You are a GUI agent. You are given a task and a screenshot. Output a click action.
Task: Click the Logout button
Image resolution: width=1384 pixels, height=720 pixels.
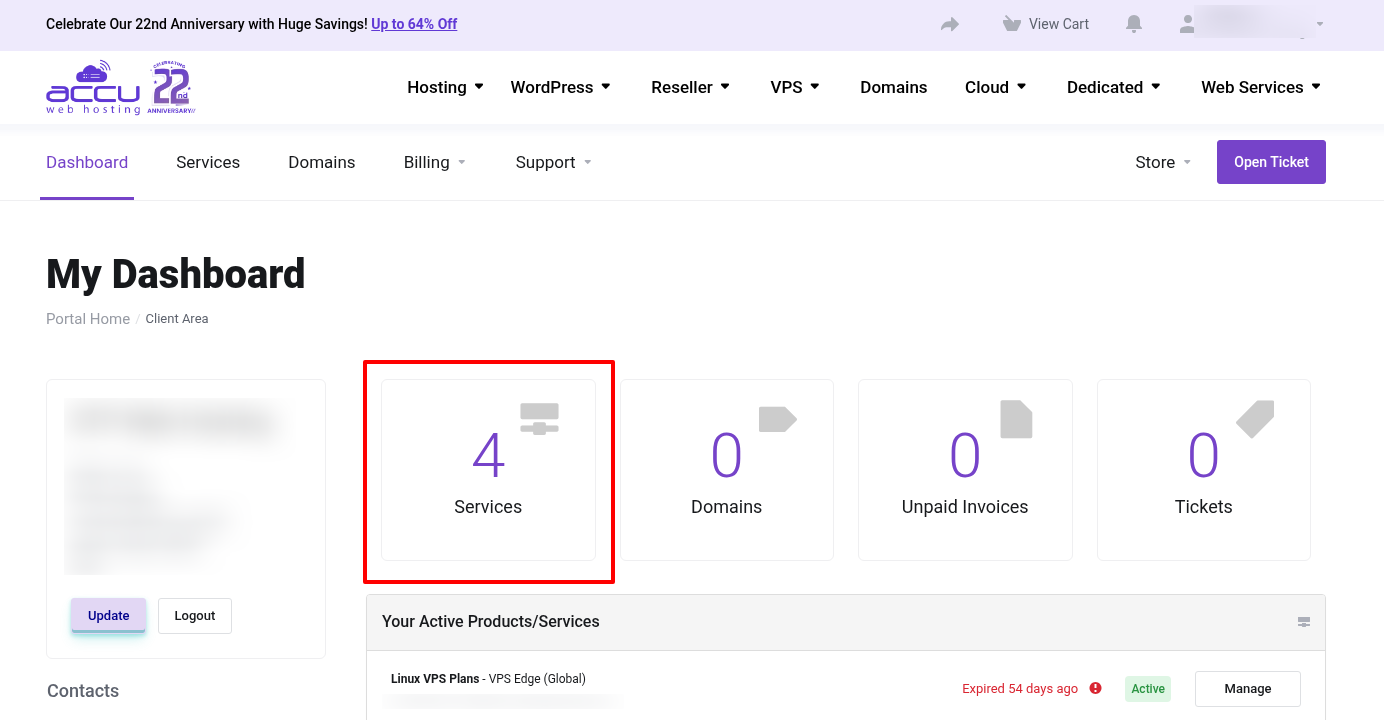point(195,616)
